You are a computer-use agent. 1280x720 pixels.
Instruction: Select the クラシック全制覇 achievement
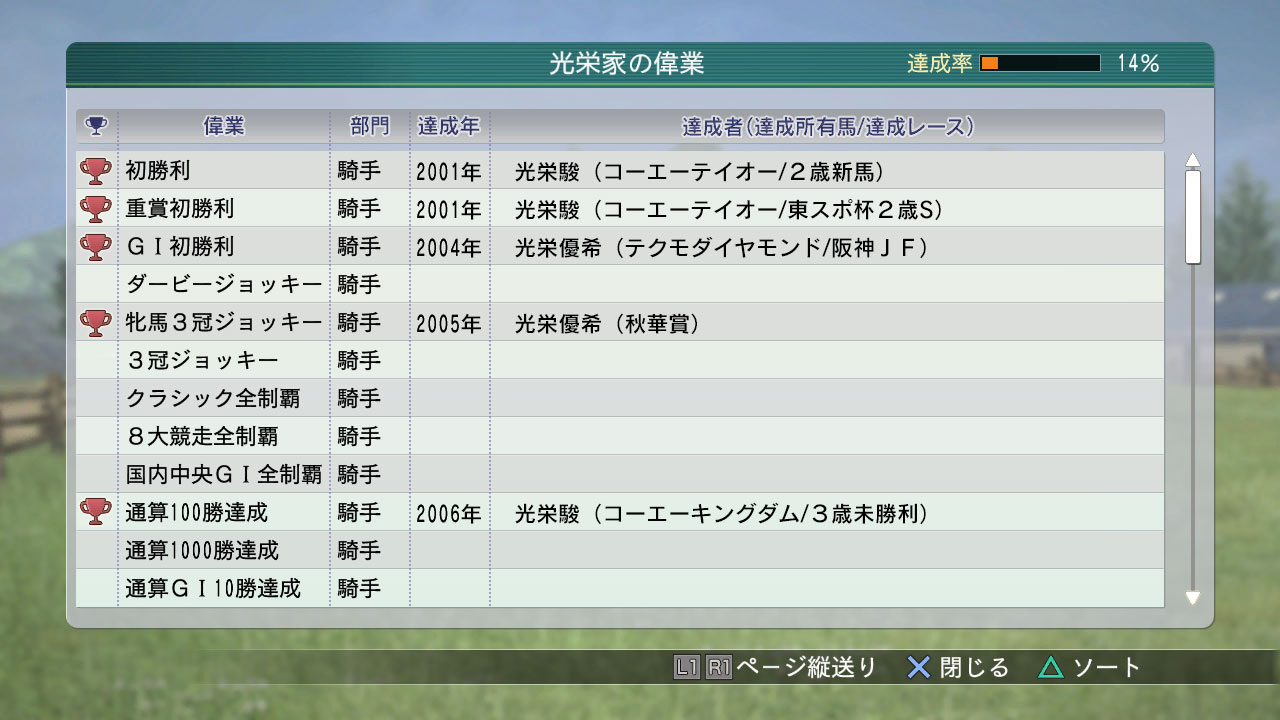[213, 399]
